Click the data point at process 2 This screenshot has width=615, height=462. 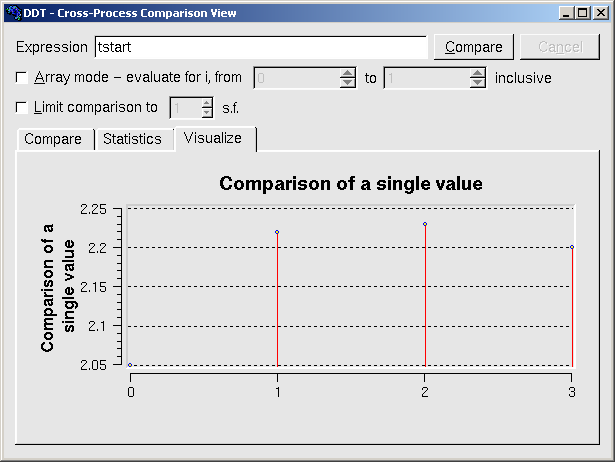pyautogui.click(x=425, y=224)
